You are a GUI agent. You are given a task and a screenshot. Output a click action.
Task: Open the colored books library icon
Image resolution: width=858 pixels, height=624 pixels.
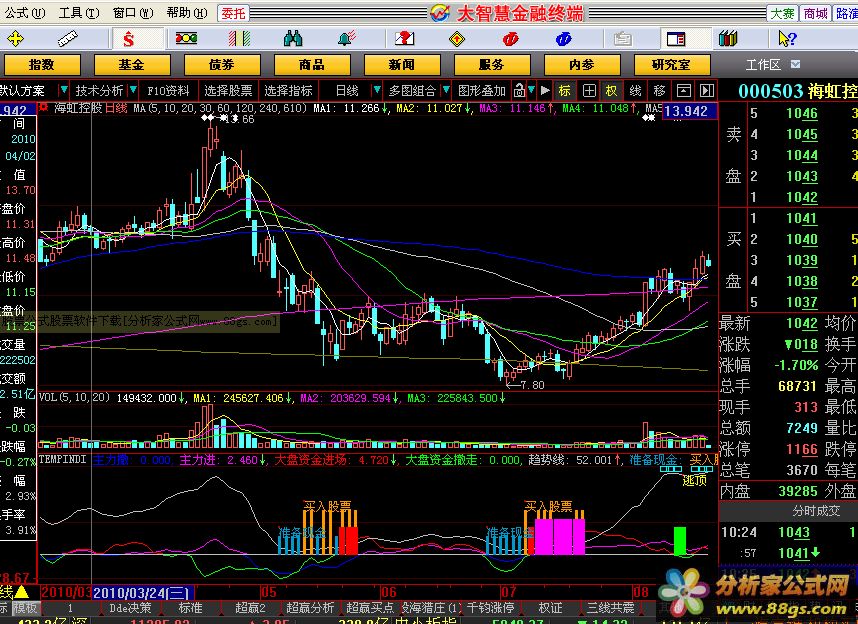(x=728, y=38)
